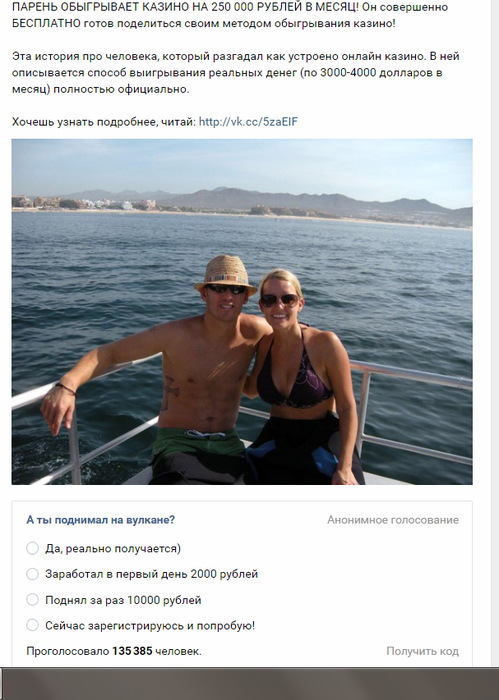Click option text "Поднял за раз 10000 рублей"
This screenshot has width=499, height=700.
click(123, 600)
